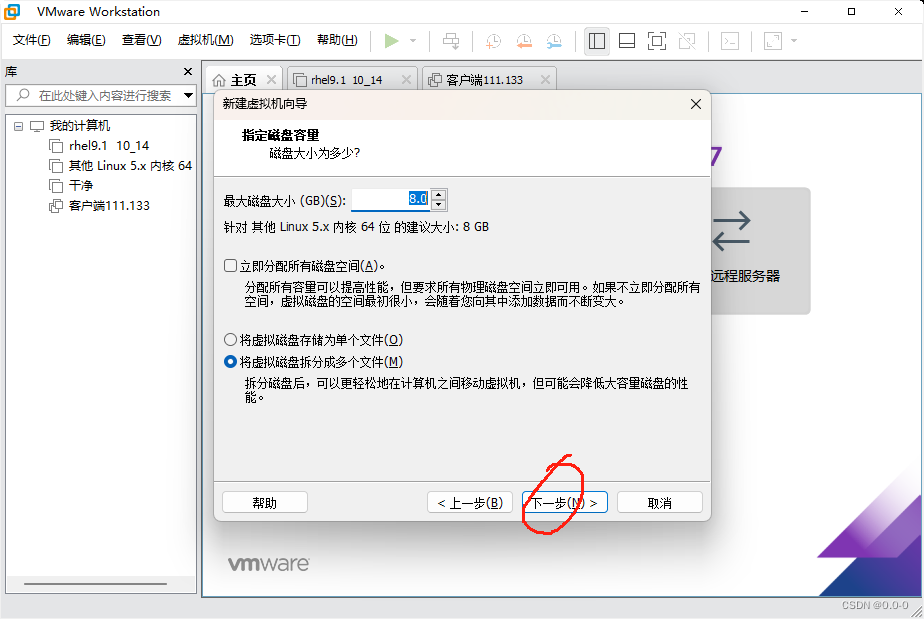Toggle the thumbnail bar view icon
Image resolution: width=924 pixels, height=619 pixels.
click(626, 41)
